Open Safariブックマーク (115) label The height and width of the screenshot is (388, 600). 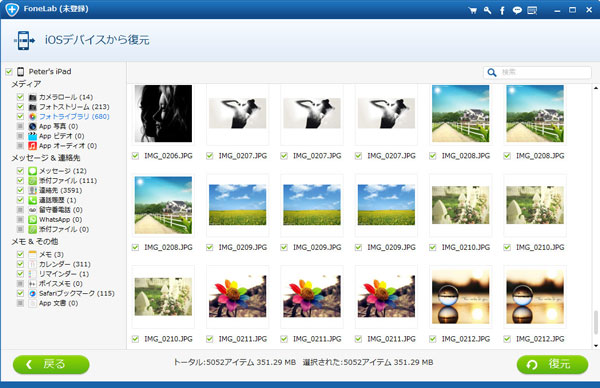(x=77, y=293)
